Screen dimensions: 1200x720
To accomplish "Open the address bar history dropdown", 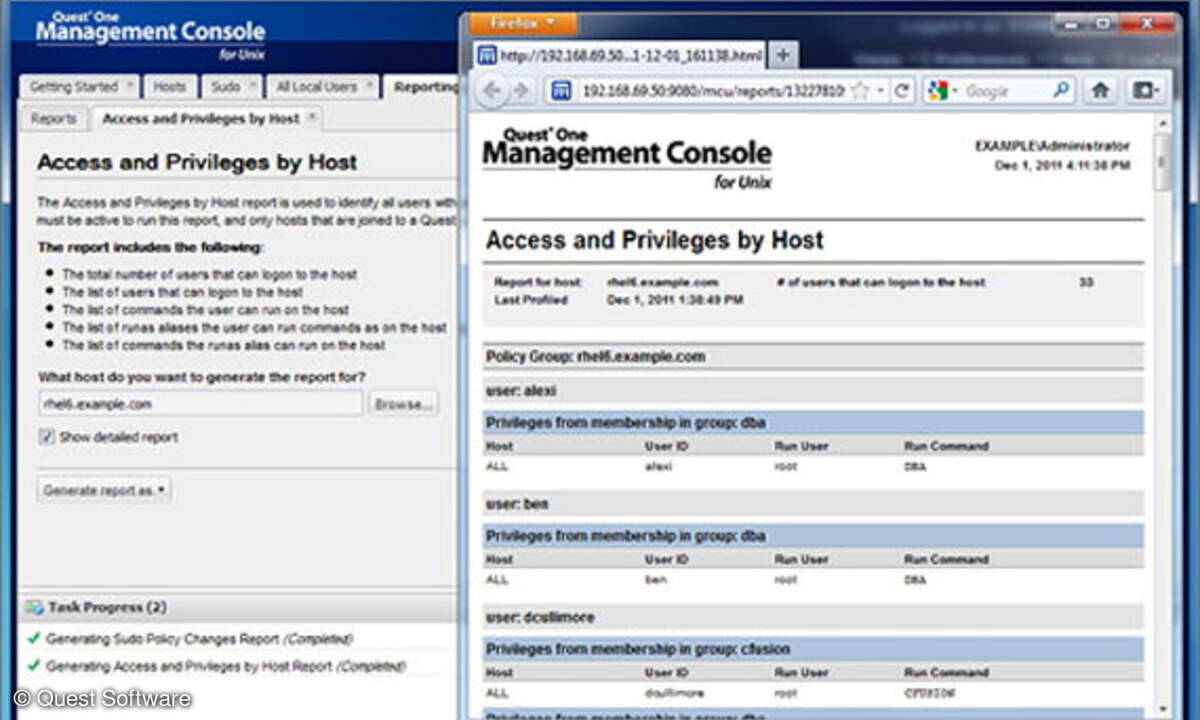I will click(880, 91).
